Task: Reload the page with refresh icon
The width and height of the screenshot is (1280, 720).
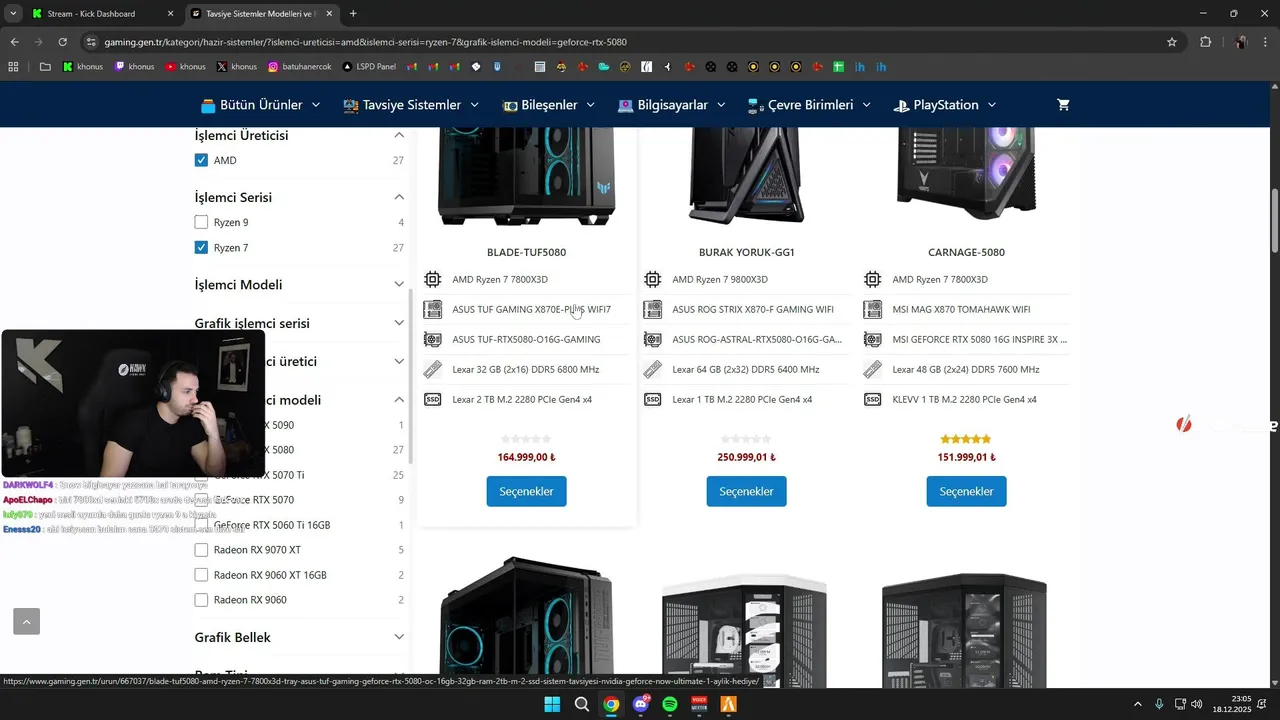Action: 63,42
